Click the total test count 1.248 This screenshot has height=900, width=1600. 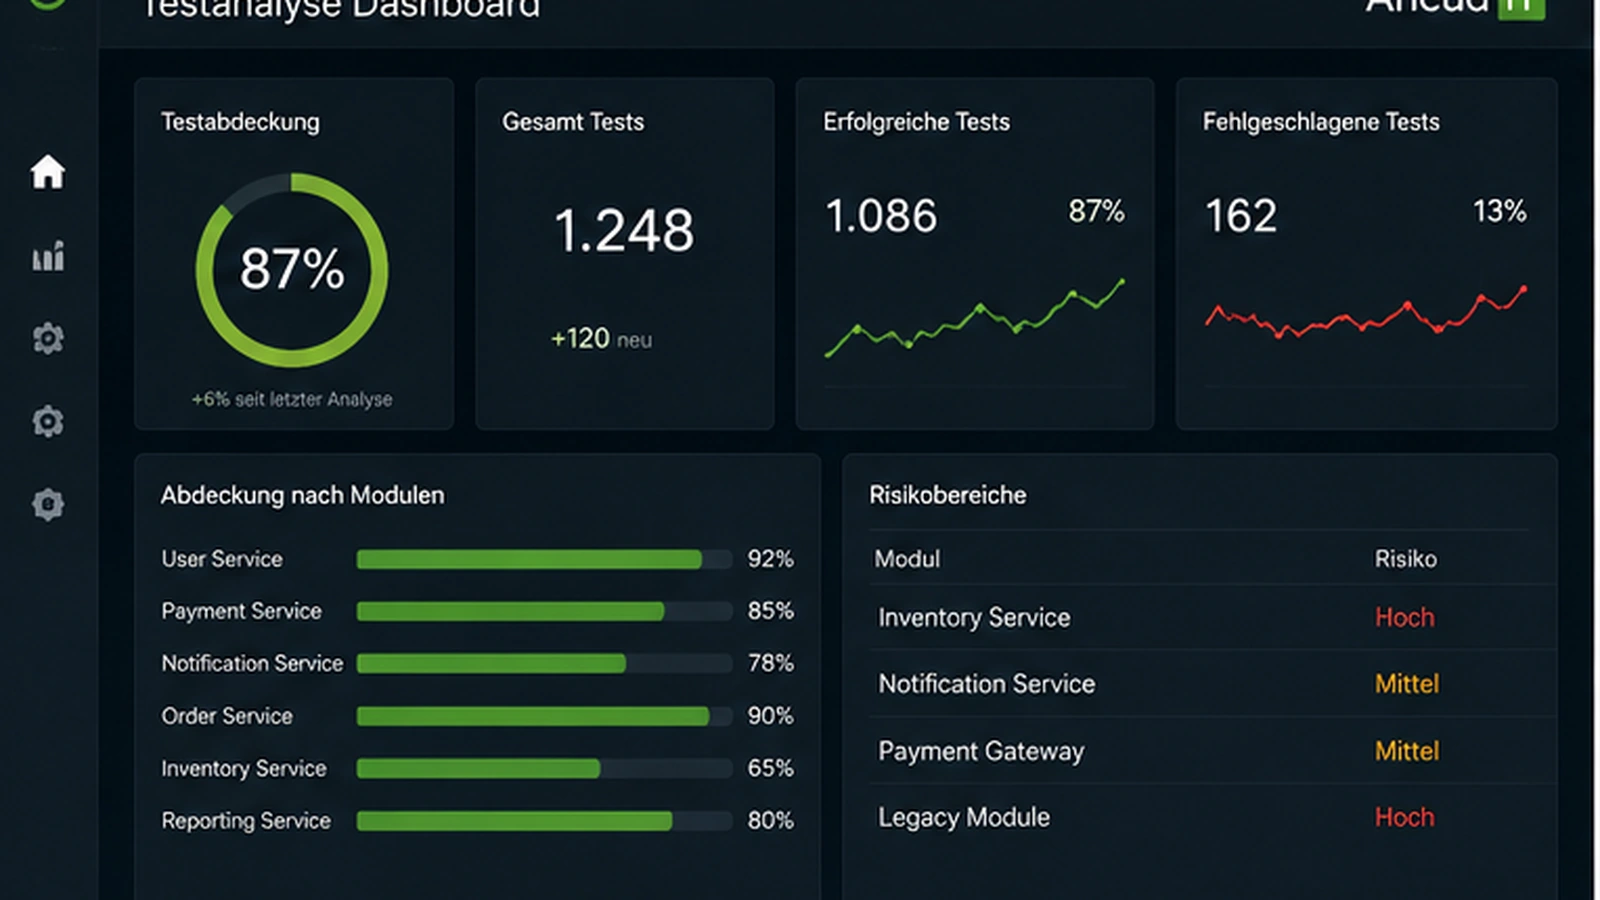coord(624,231)
